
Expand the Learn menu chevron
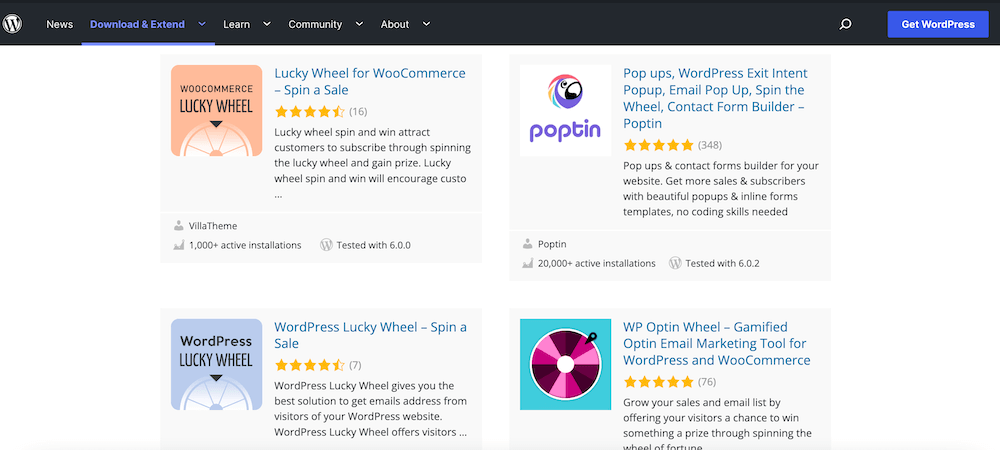point(267,24)
